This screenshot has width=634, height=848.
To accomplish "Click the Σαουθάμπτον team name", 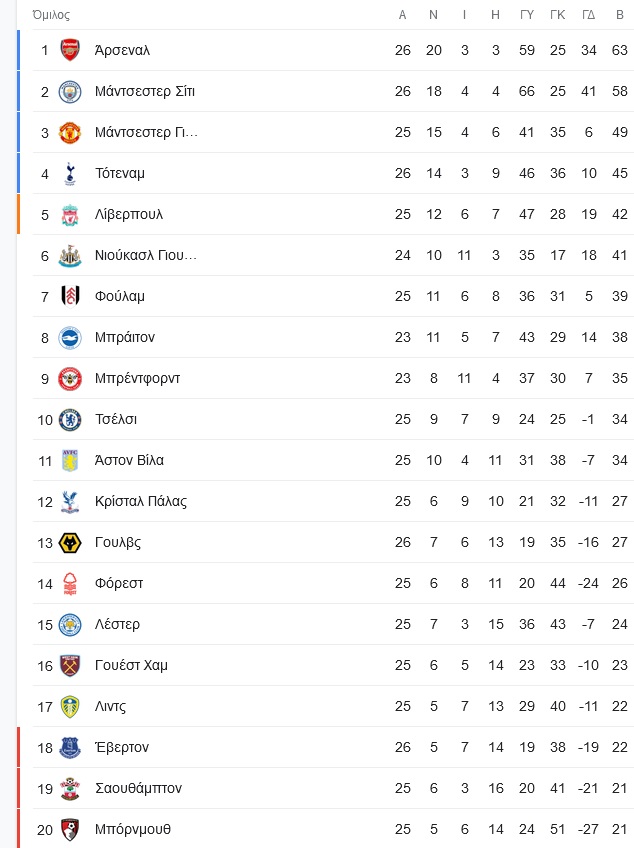I will coord(138,789).
